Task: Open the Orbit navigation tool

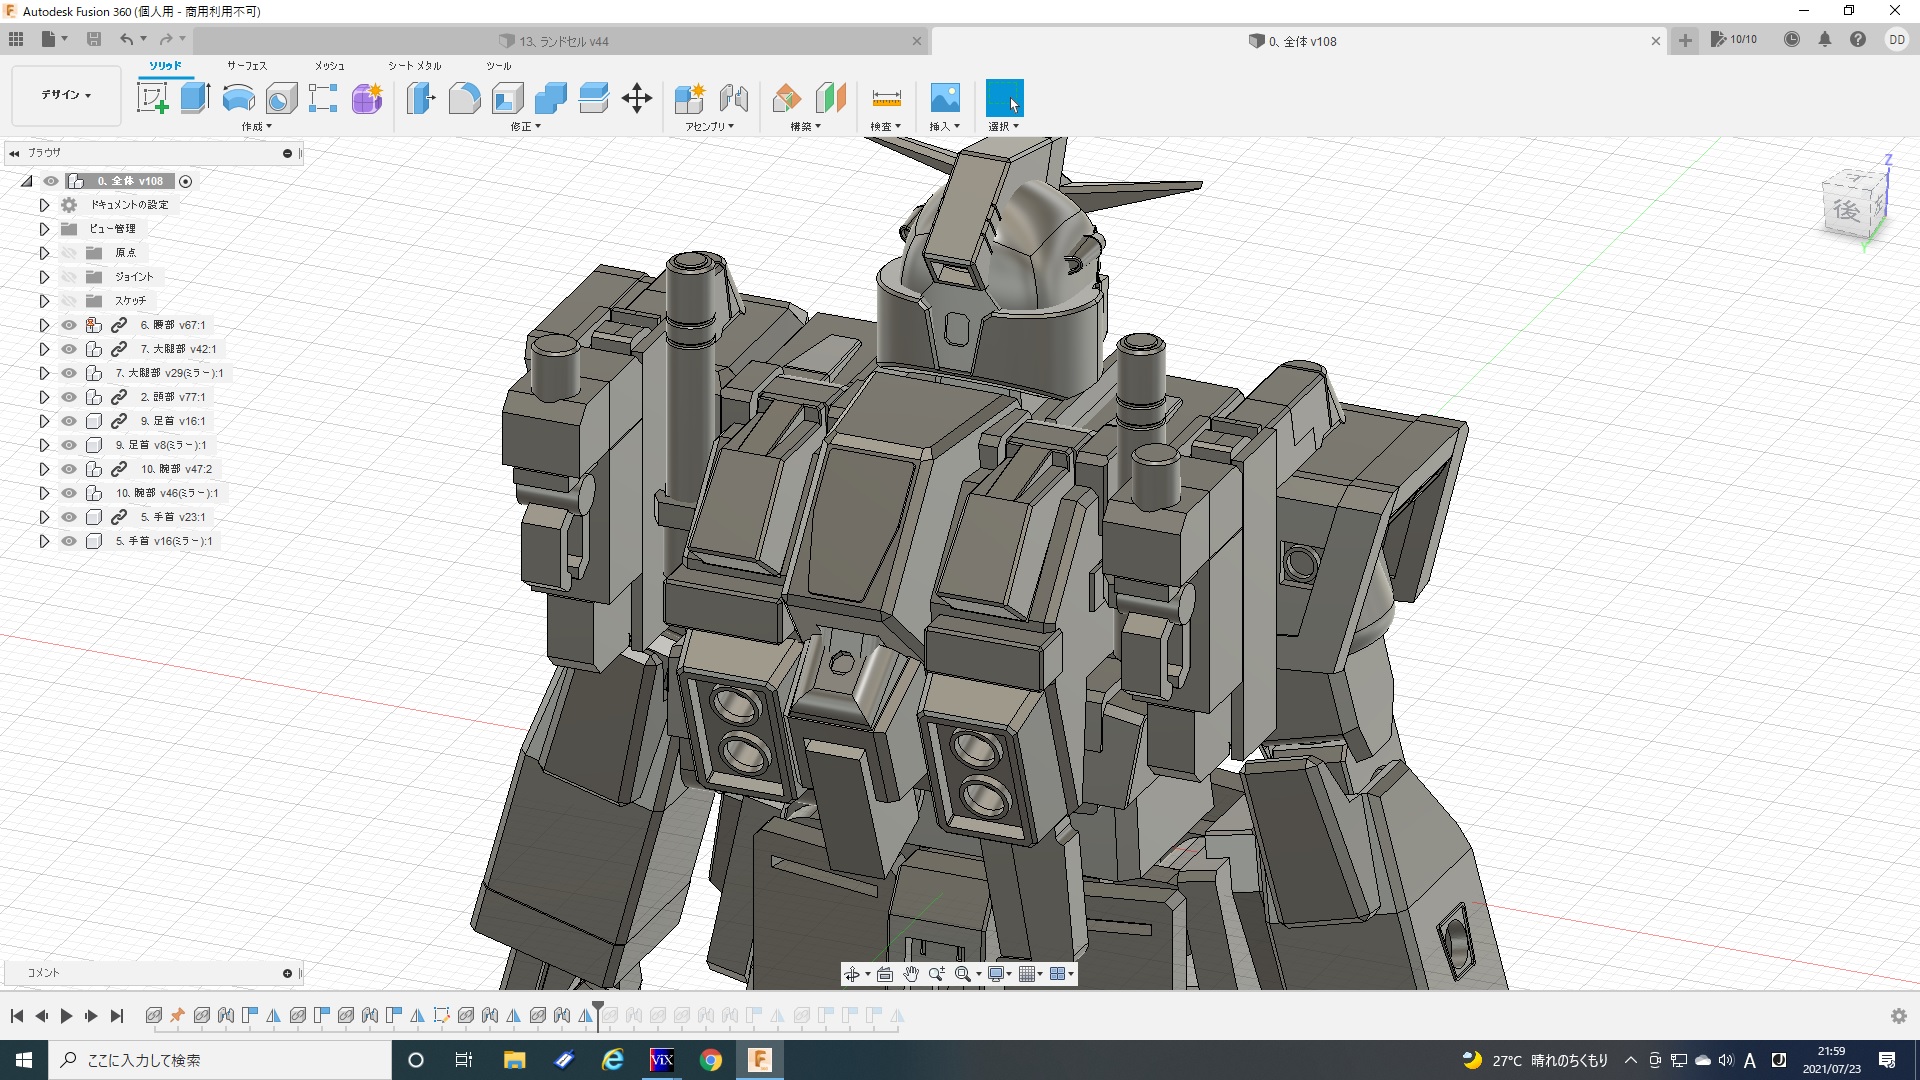Action: click(x=851, y=974)
